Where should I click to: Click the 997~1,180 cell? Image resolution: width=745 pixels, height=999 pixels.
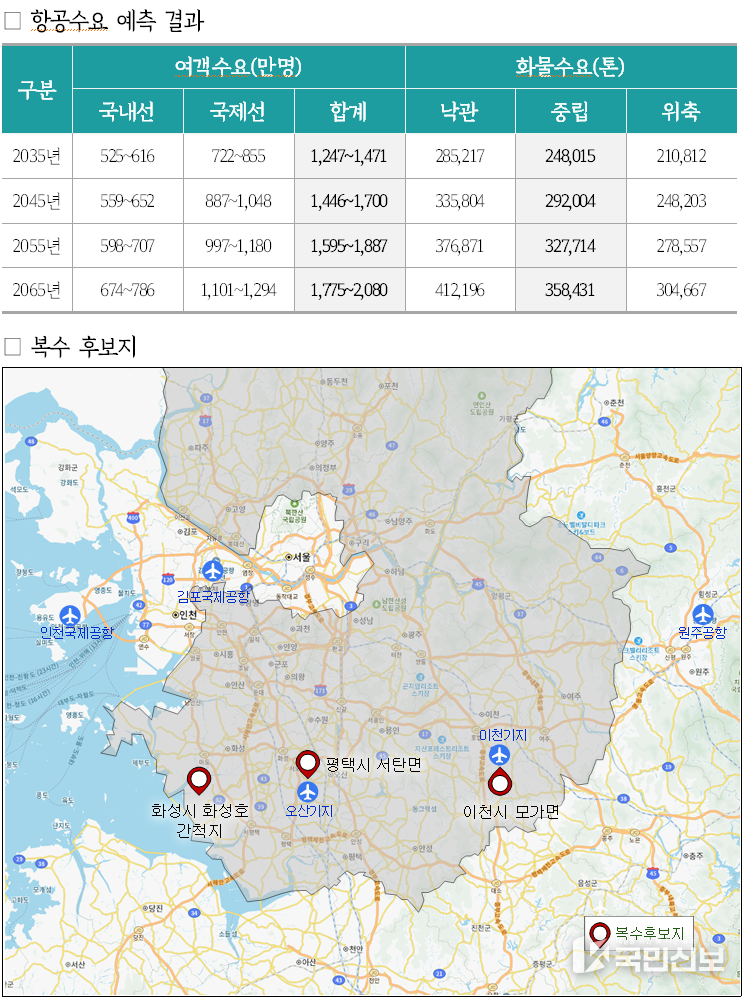[239, 246]
